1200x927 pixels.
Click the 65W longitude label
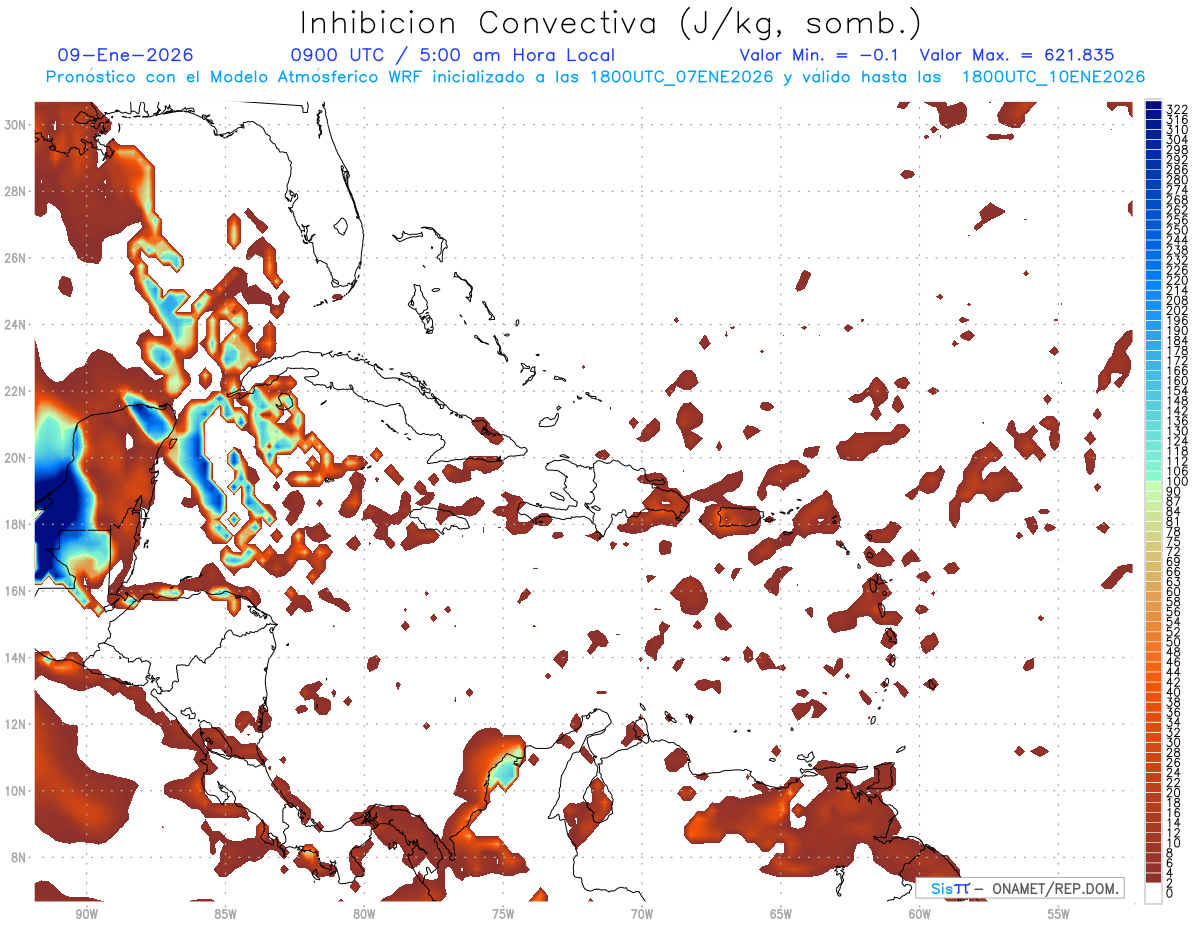(781, 913)
